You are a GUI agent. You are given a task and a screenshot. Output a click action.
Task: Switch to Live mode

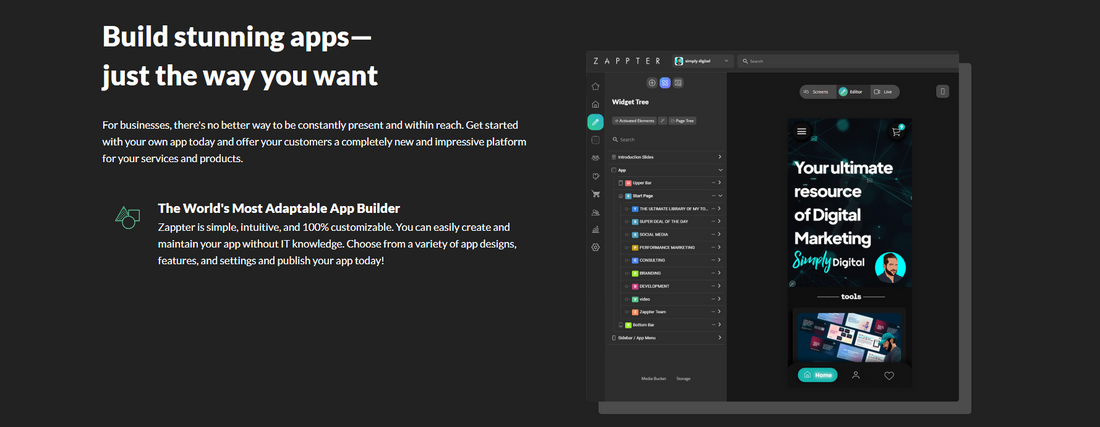click(x=884, y=92)
